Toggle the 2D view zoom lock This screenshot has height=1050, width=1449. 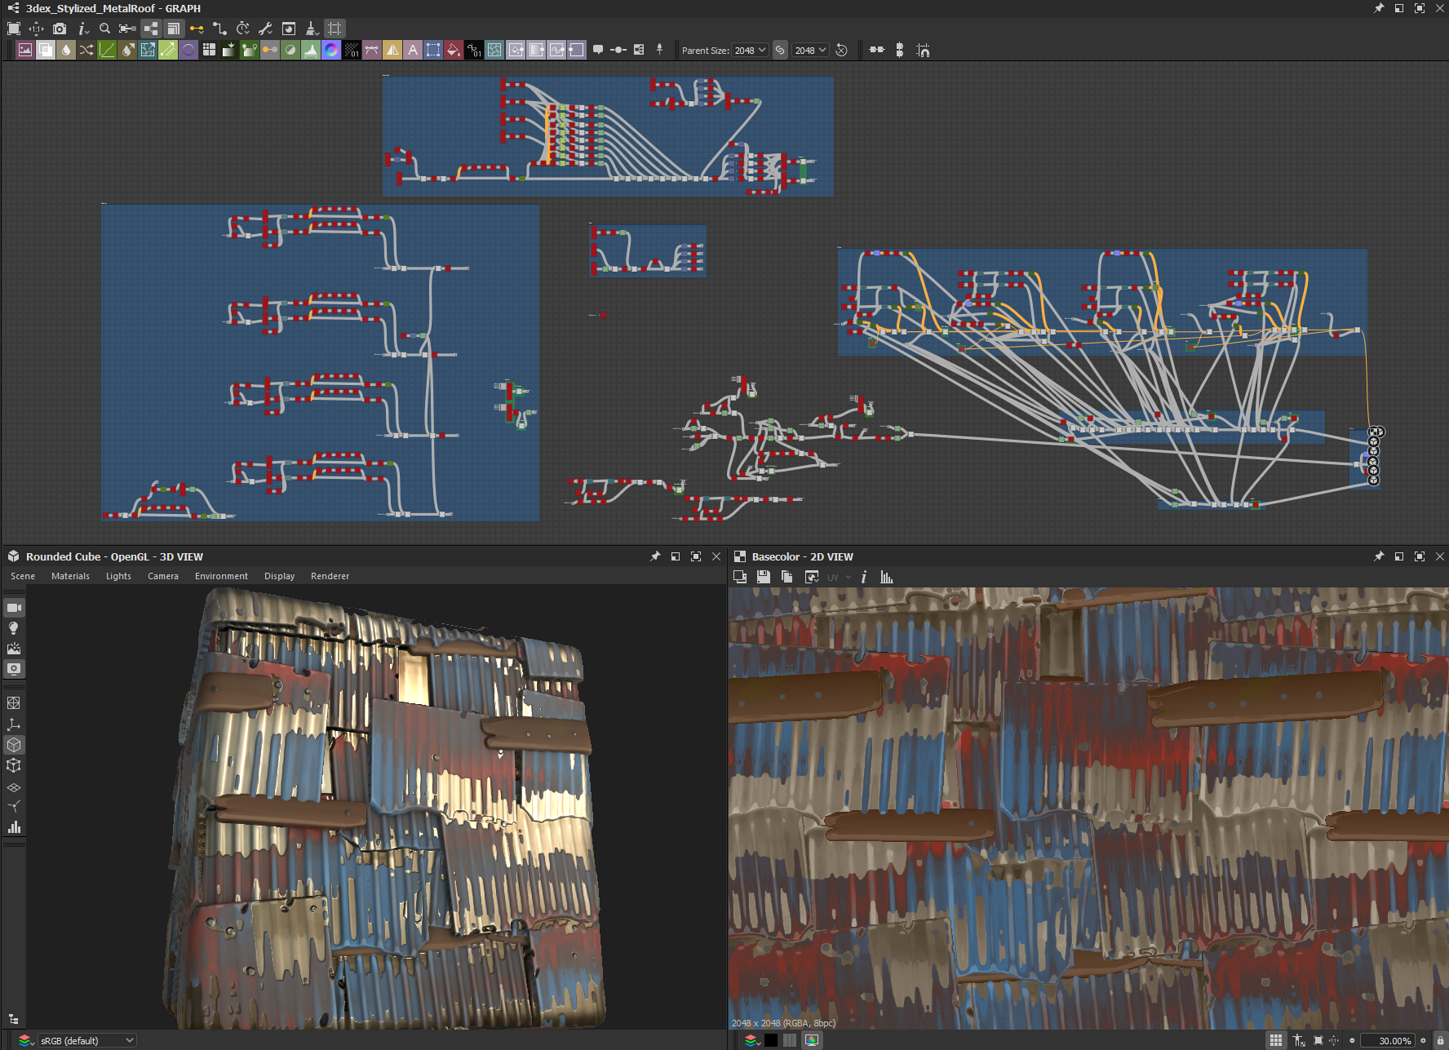point(1441,1041)
